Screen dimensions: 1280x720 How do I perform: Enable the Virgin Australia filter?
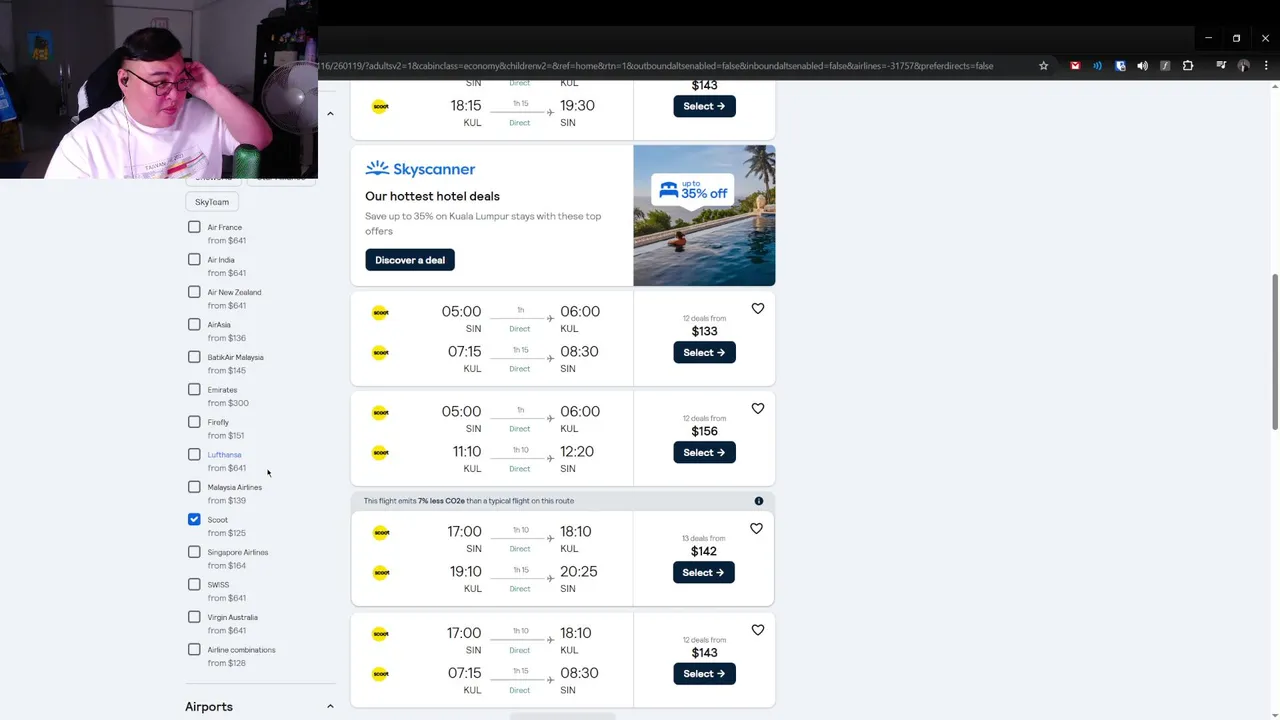(x=194, y=617)
